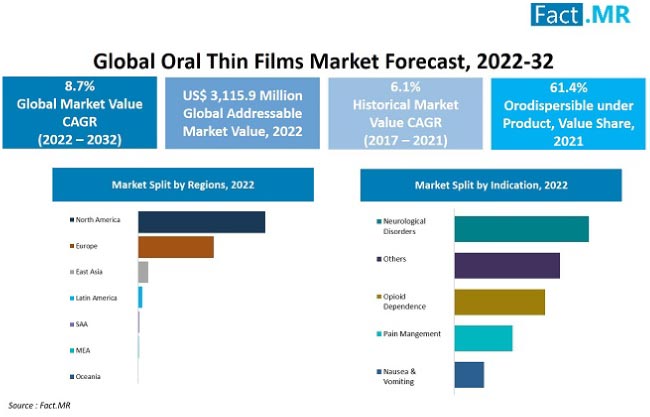
Task: Click the MEA legend swatch
Action: click(72, 351)
